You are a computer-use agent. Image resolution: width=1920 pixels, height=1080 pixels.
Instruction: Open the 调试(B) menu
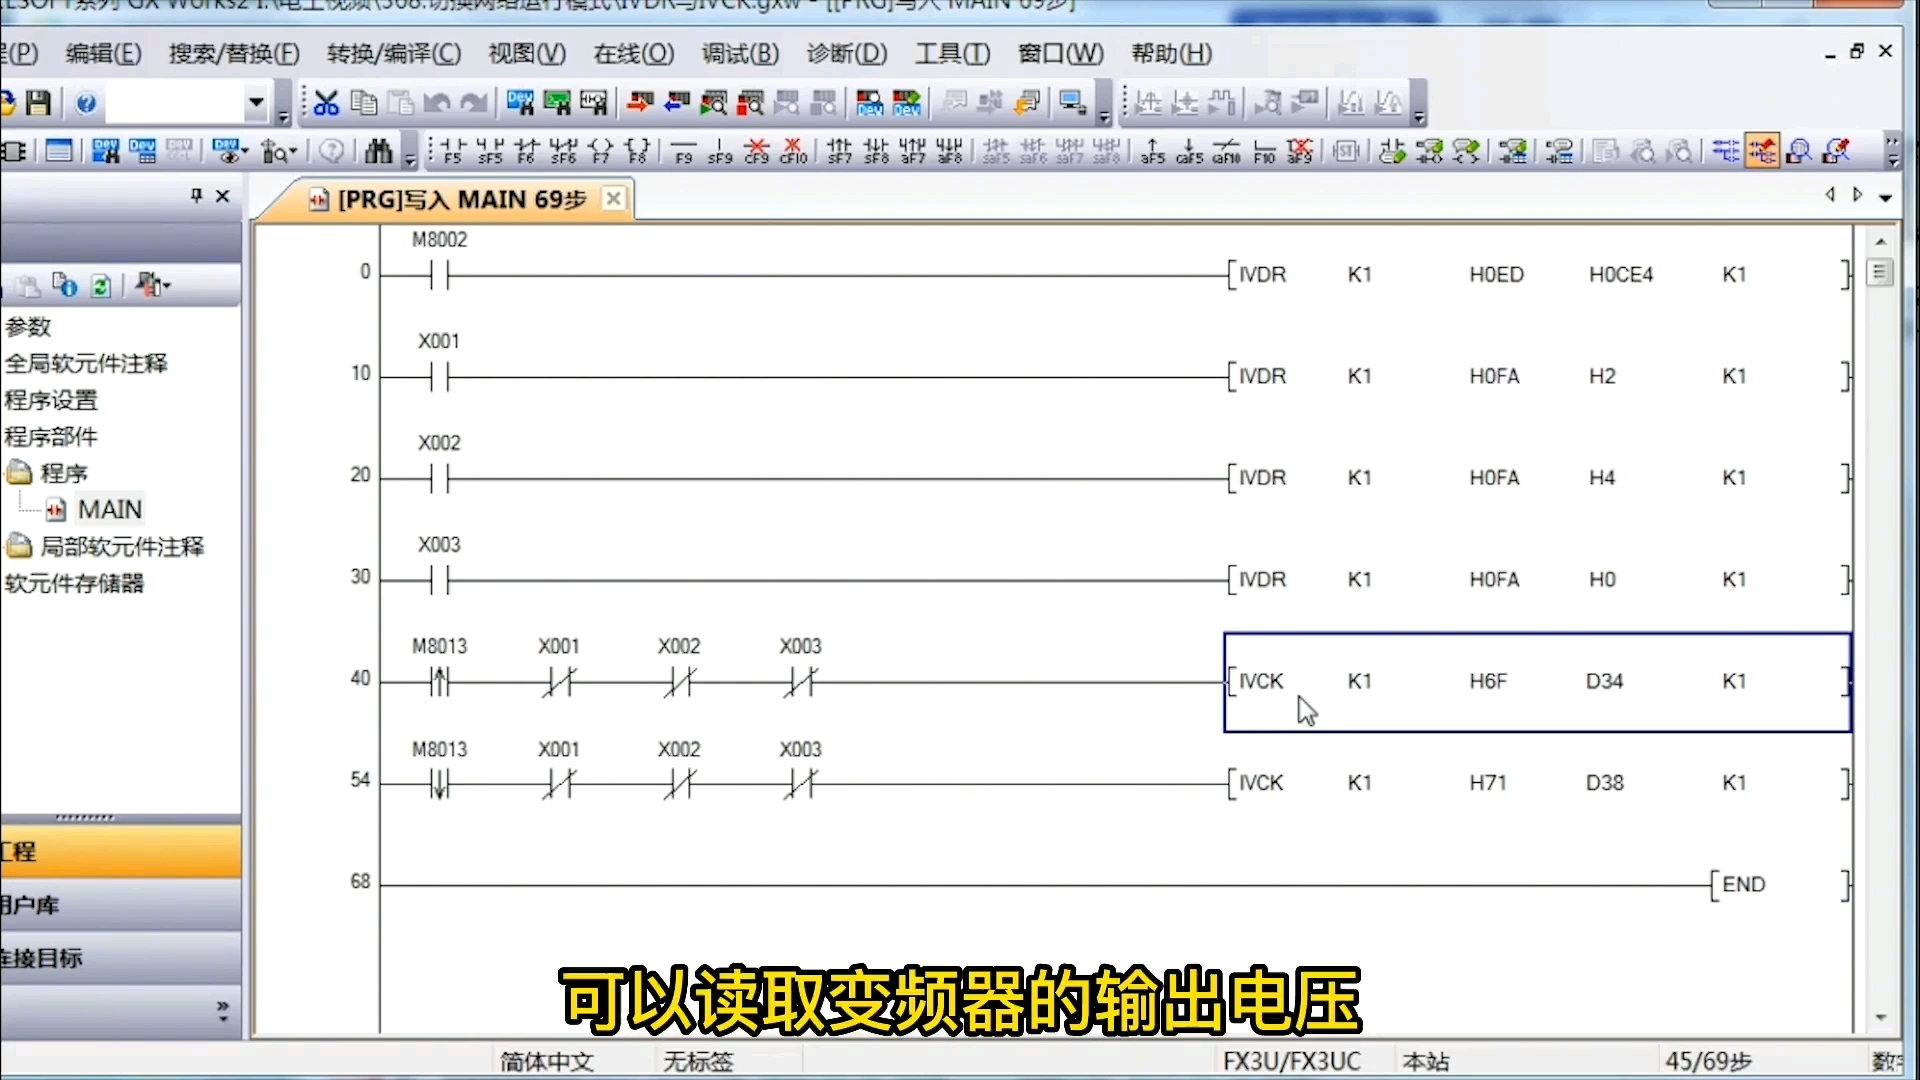pos(740,54)
